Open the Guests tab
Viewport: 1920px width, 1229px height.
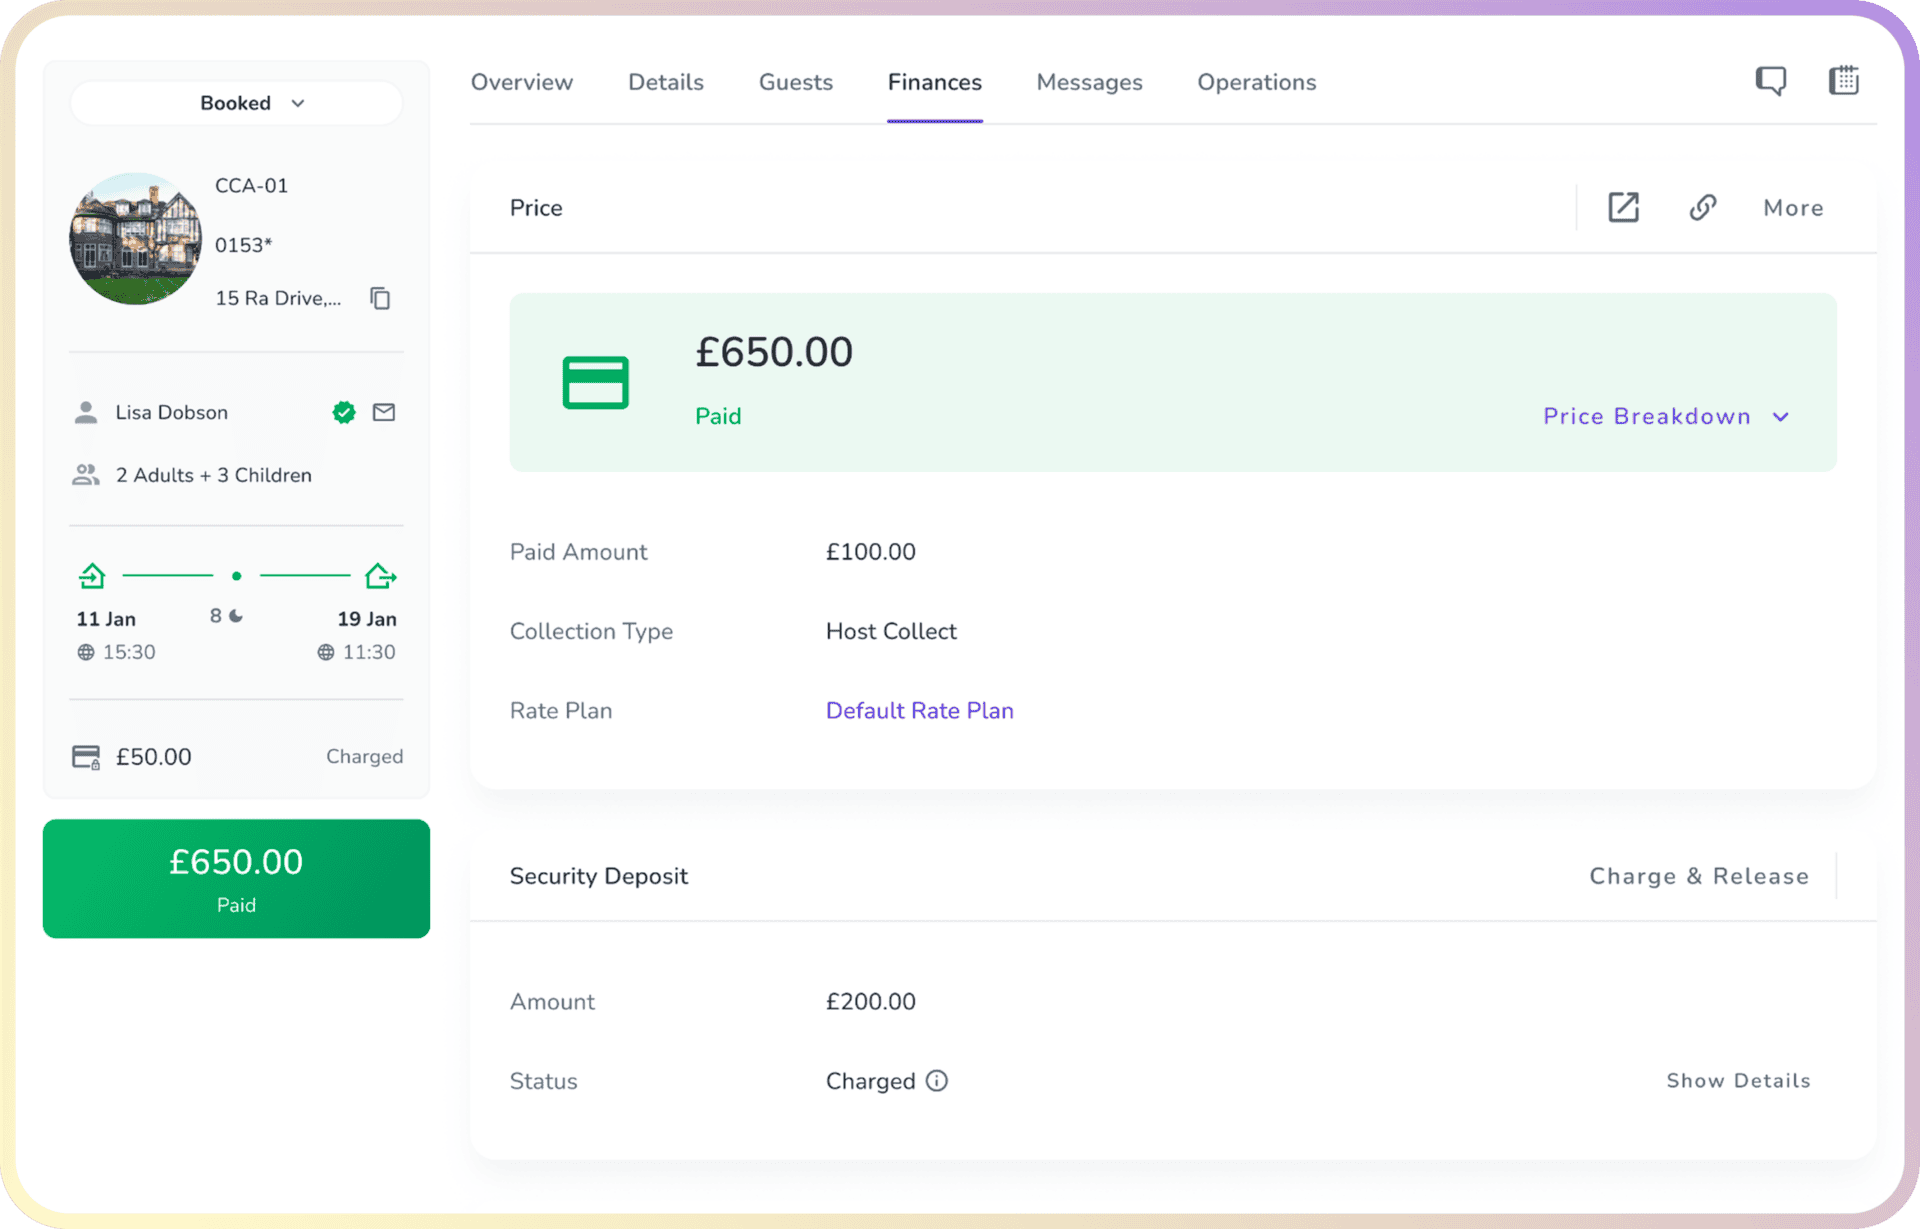click(x=796, y=82)
